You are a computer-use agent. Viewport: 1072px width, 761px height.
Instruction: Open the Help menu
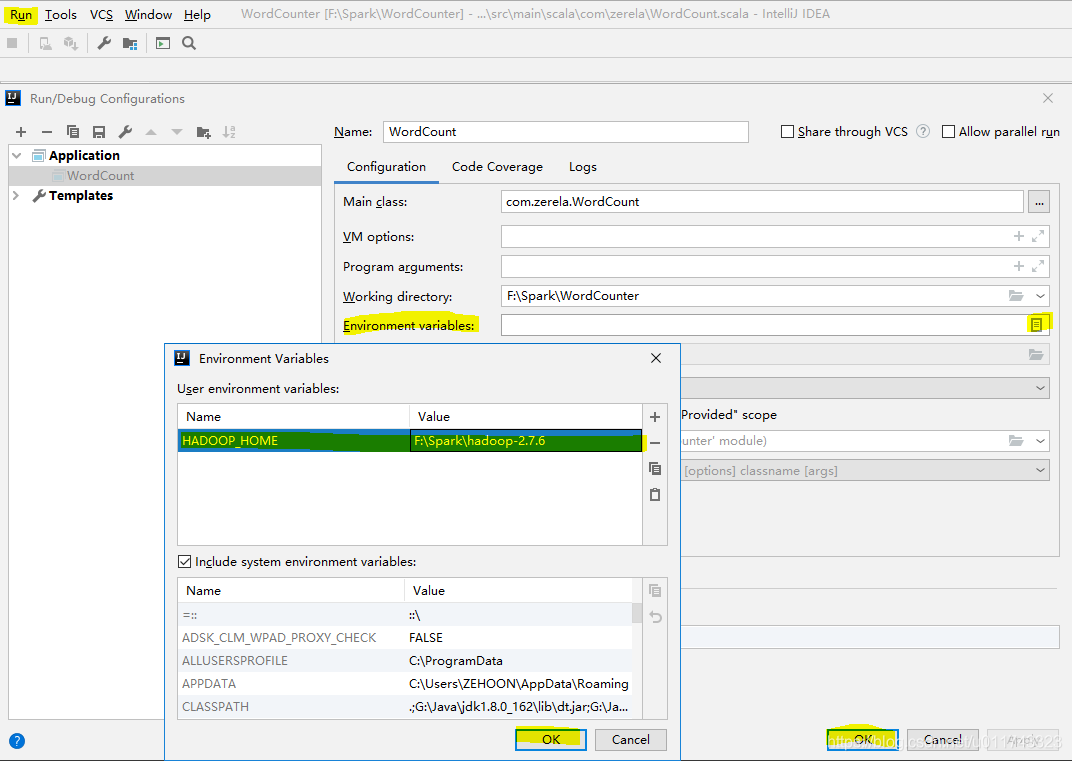click(197, 14)
